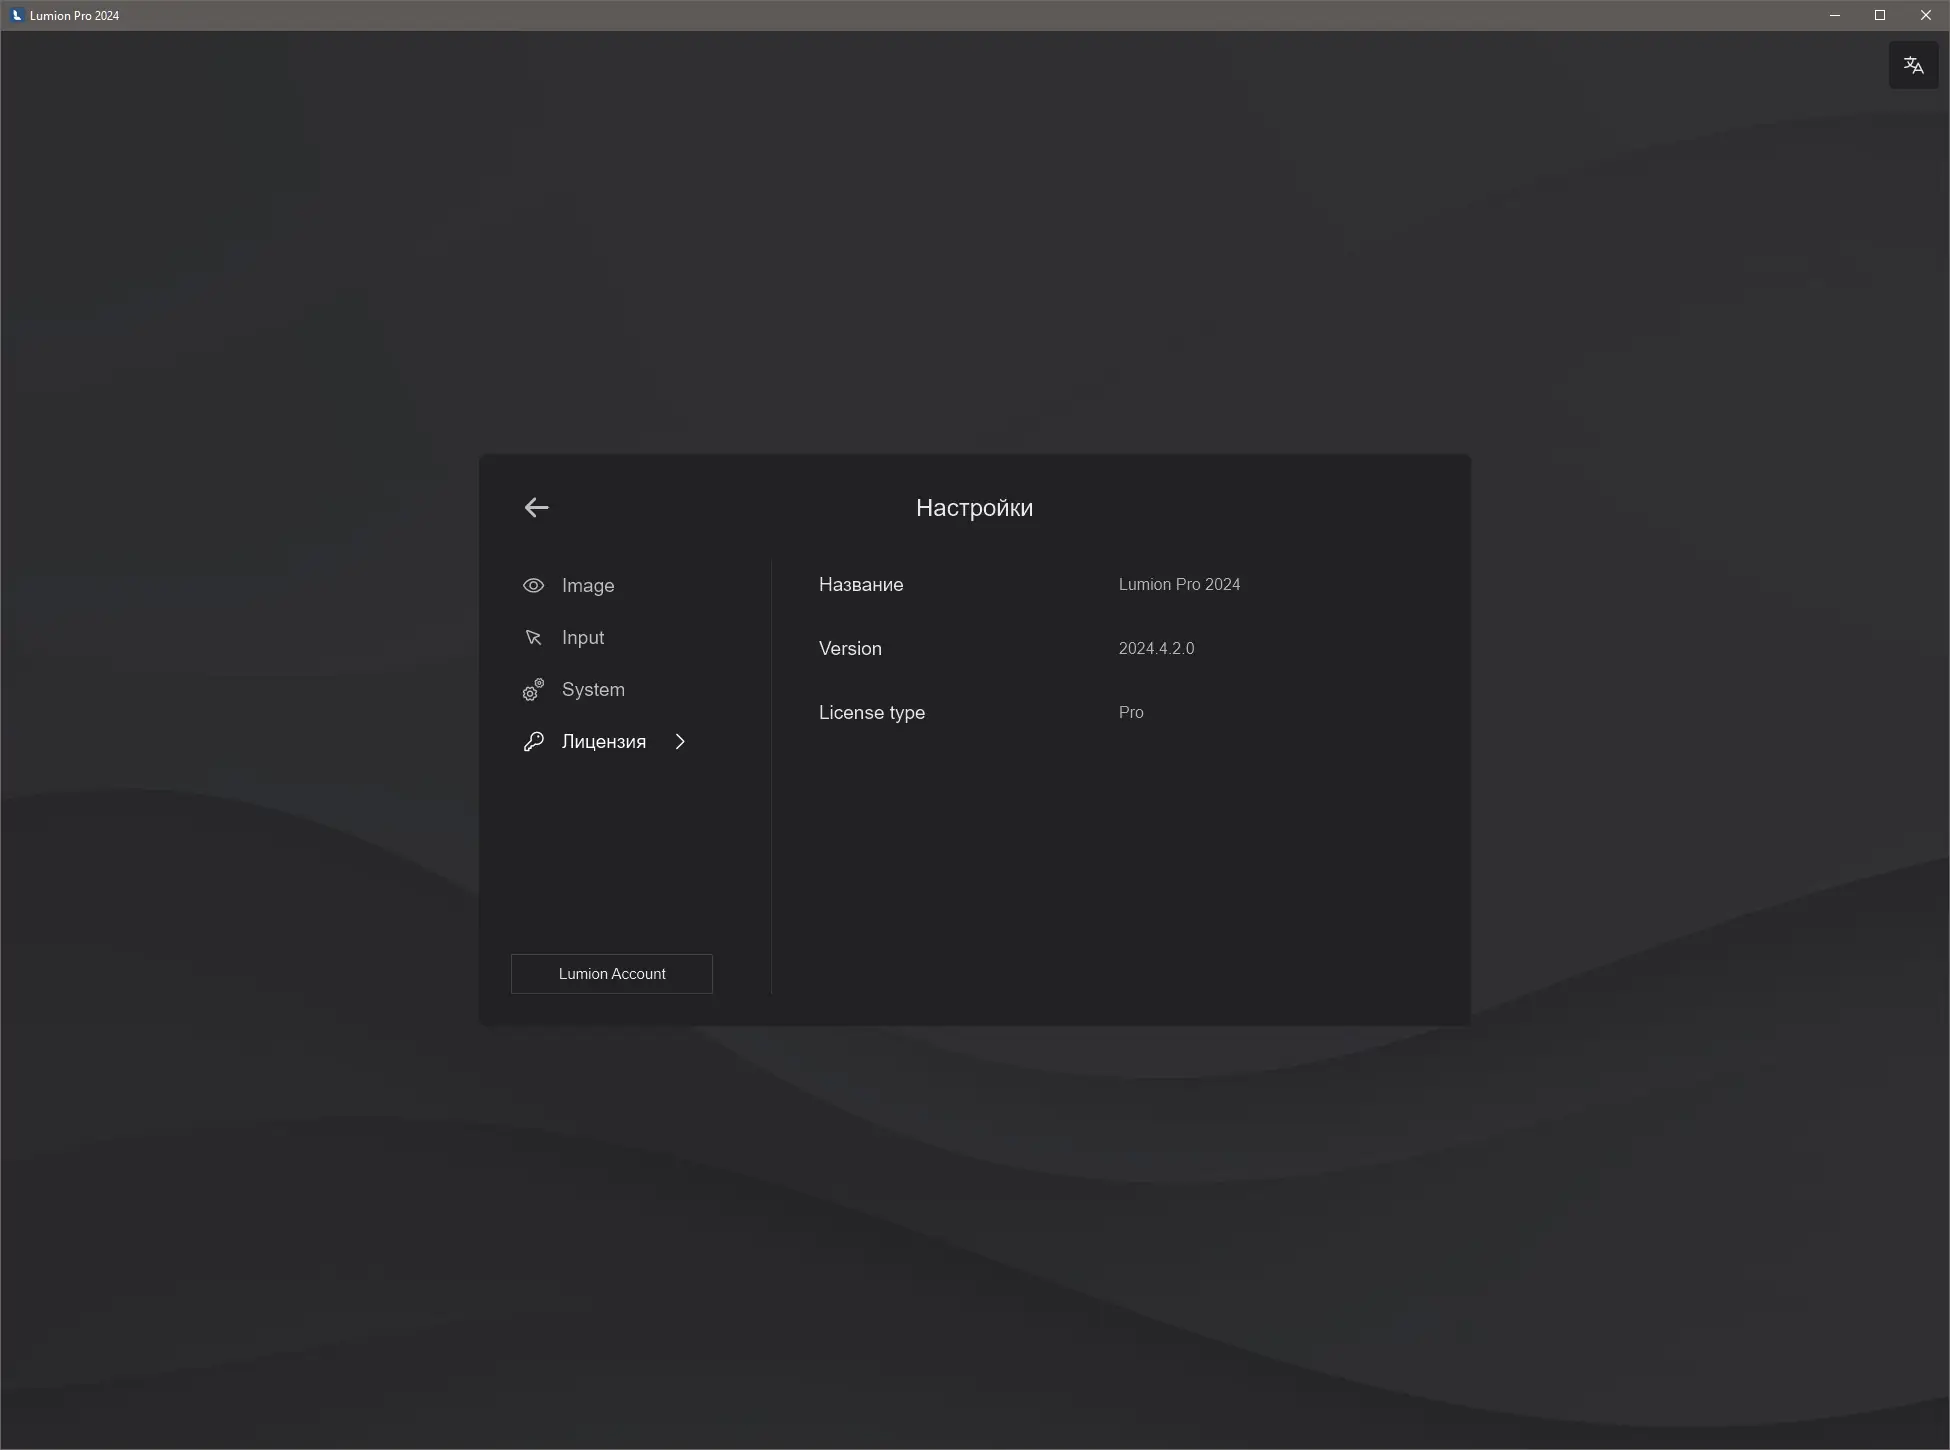Maximize the Lumion window
Screen dimensions: 1950x1450
[x=1879, y=15]
